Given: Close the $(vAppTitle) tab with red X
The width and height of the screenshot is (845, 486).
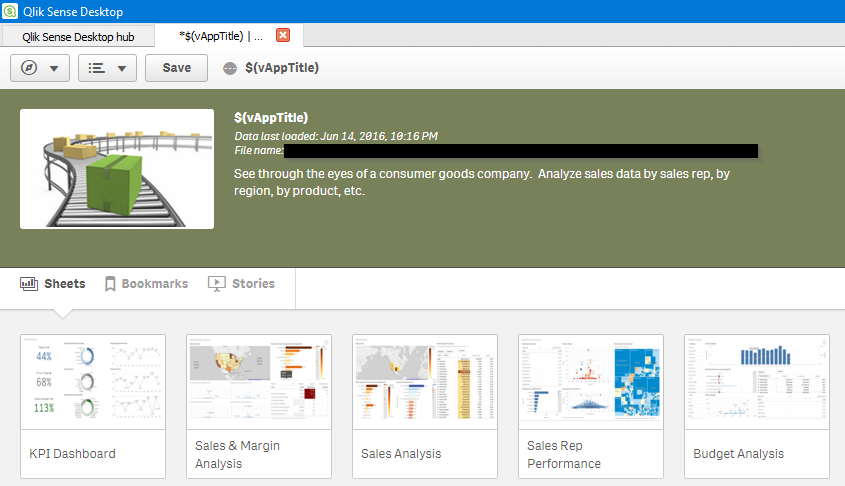Looking at the screenshot, I should pyautogui.click(x=283, y=35).
